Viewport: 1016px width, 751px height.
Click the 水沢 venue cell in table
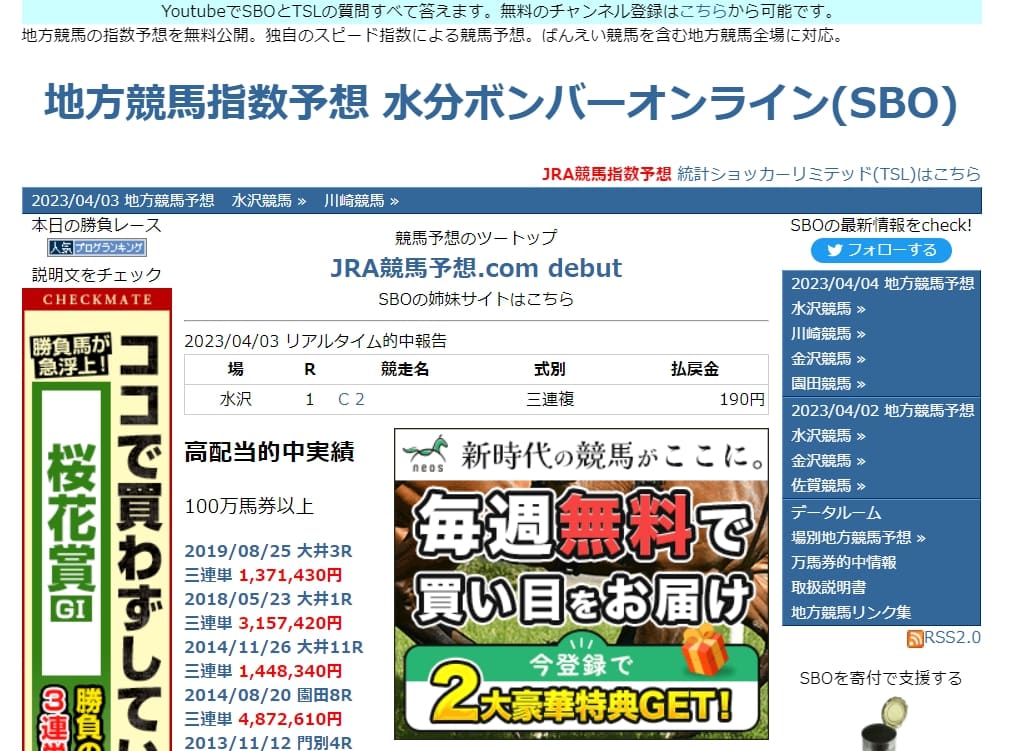click(236, 399)
